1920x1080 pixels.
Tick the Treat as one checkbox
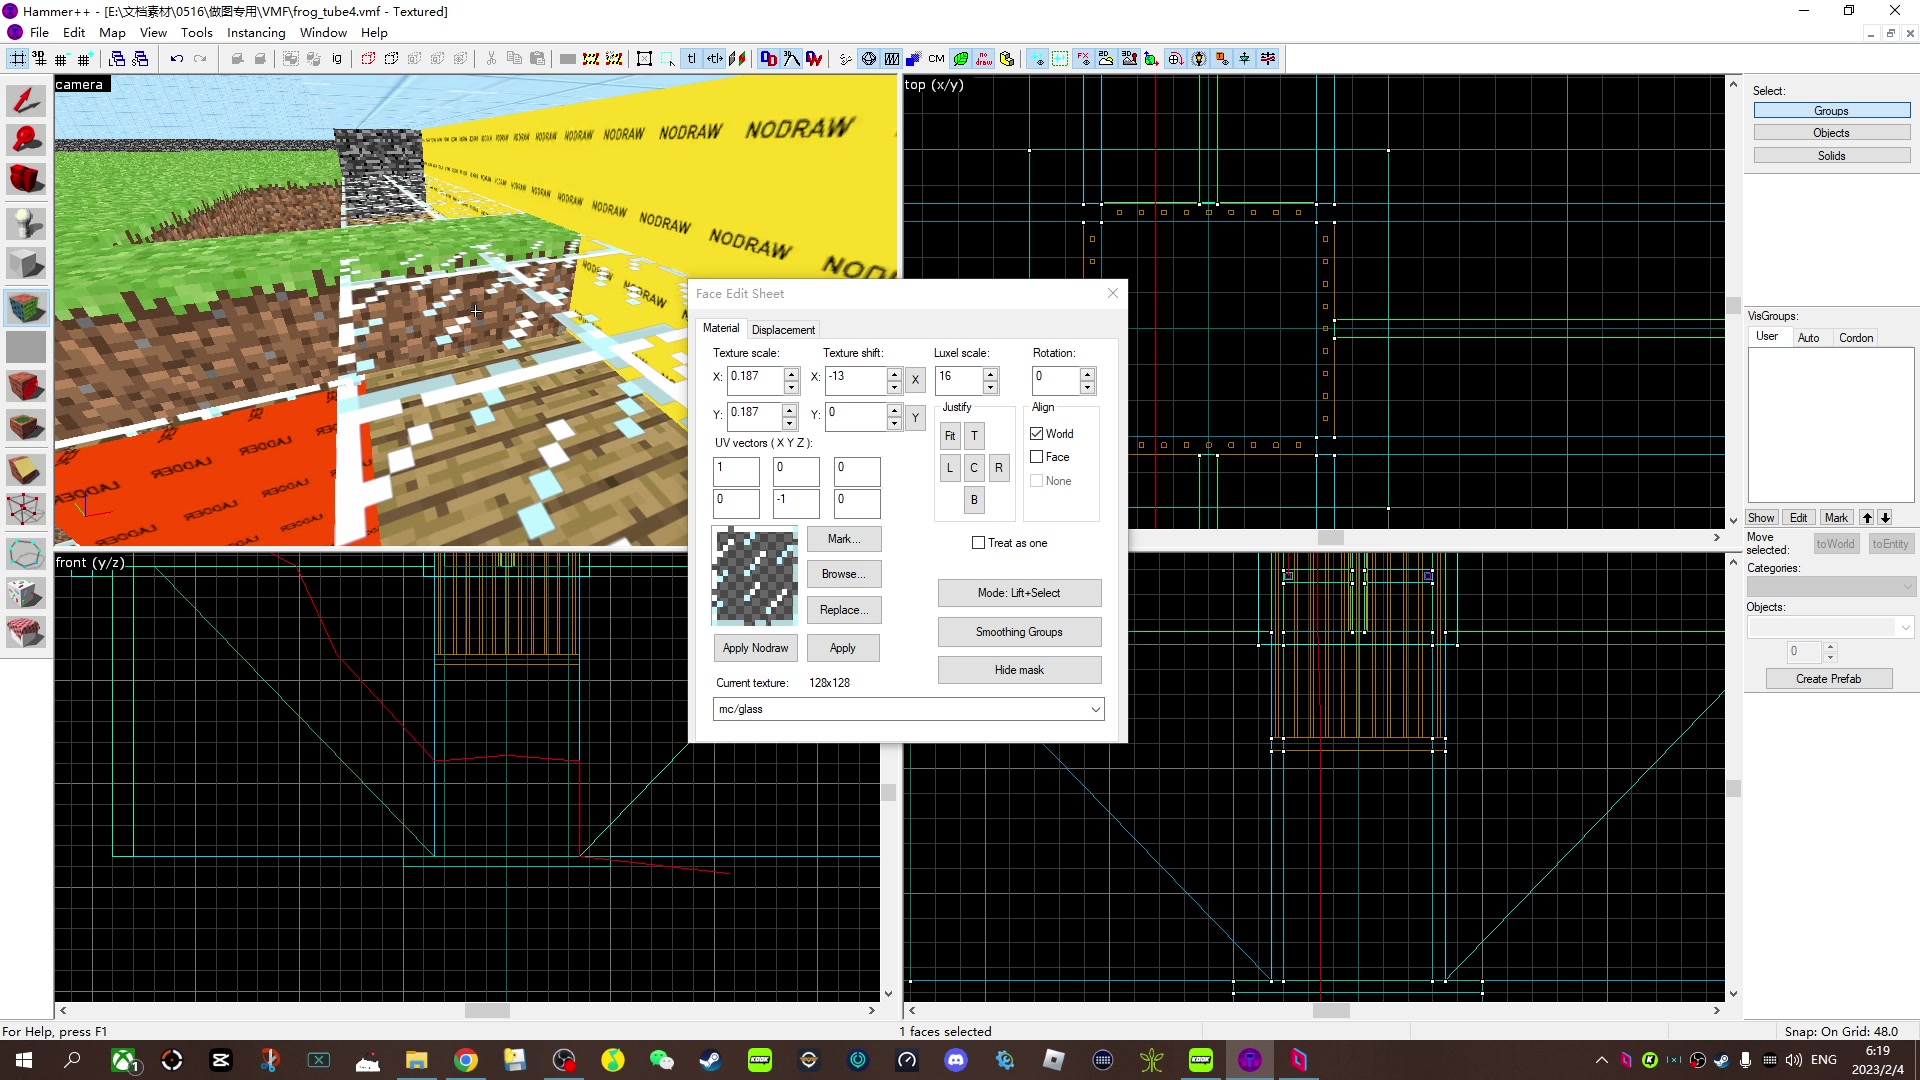[x=979, y=543]
